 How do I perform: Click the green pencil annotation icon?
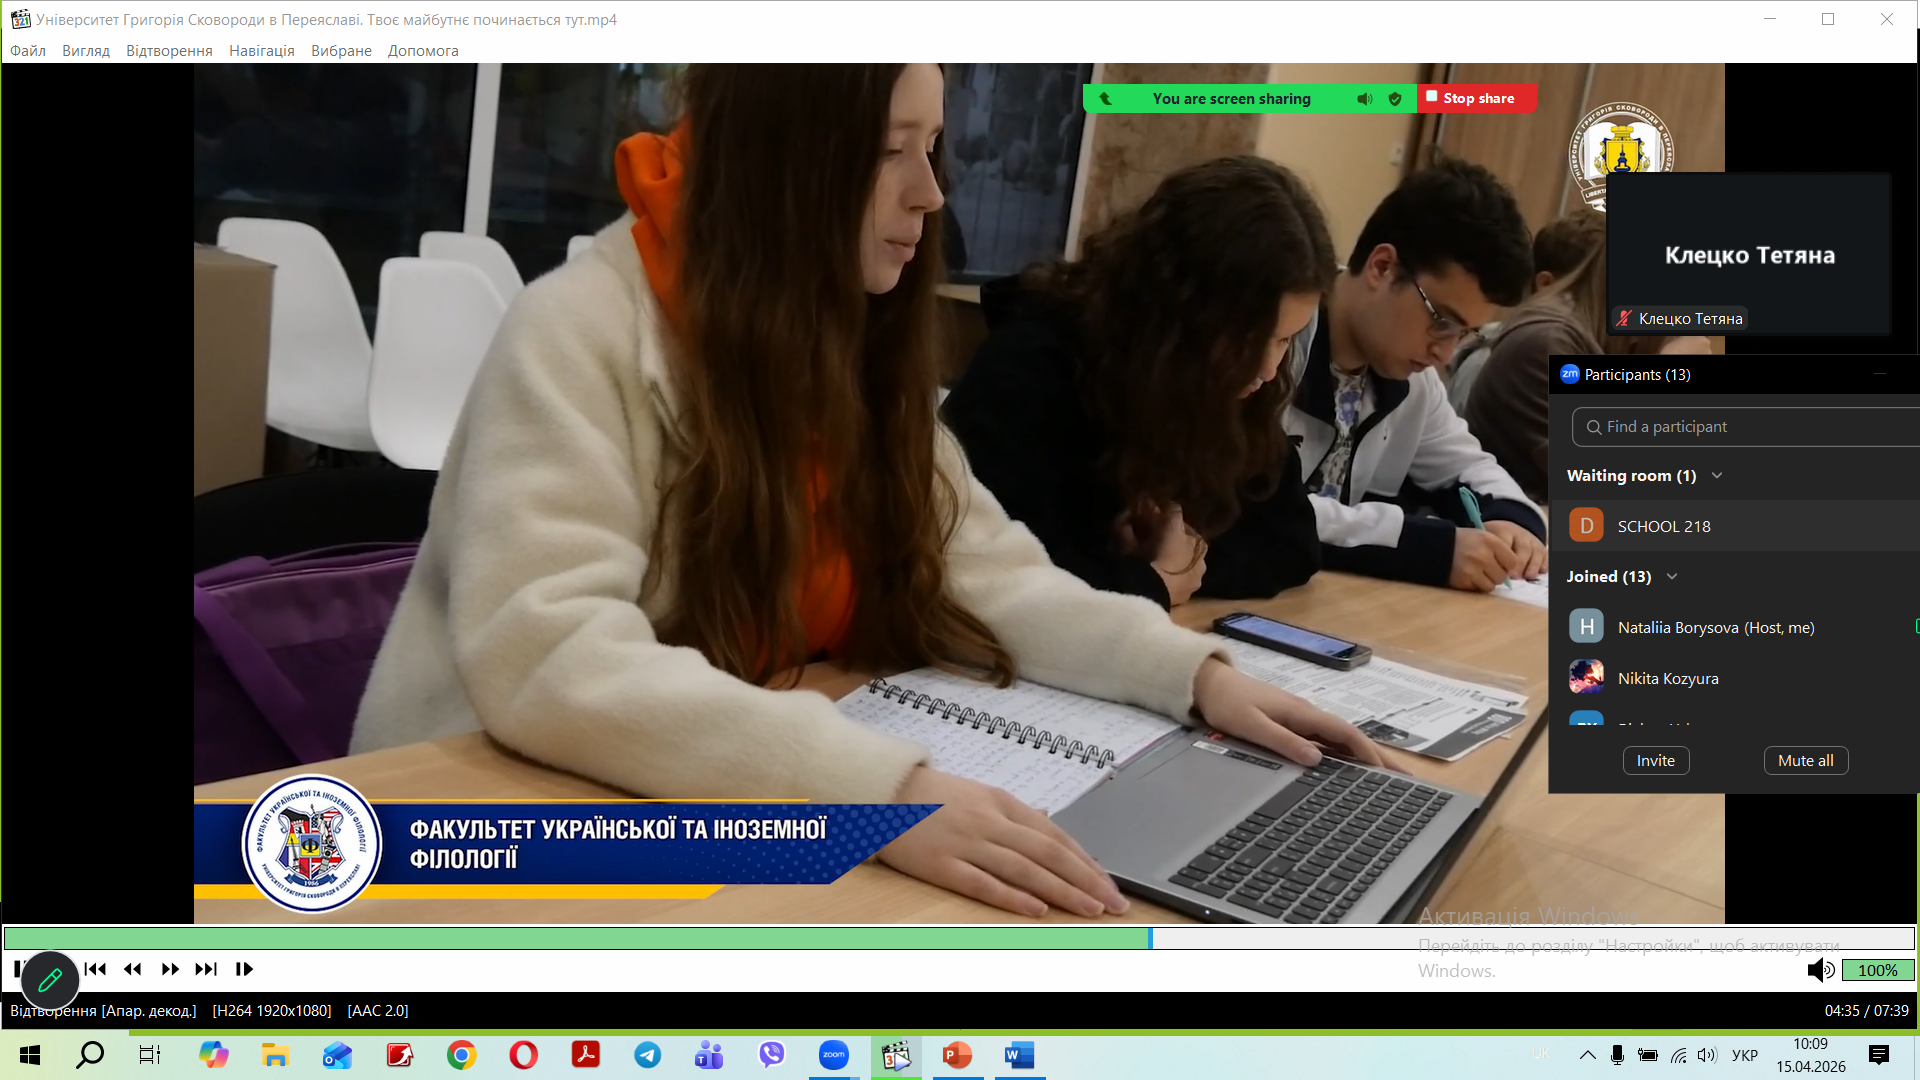pyautogui.click(x=50, y=980)
